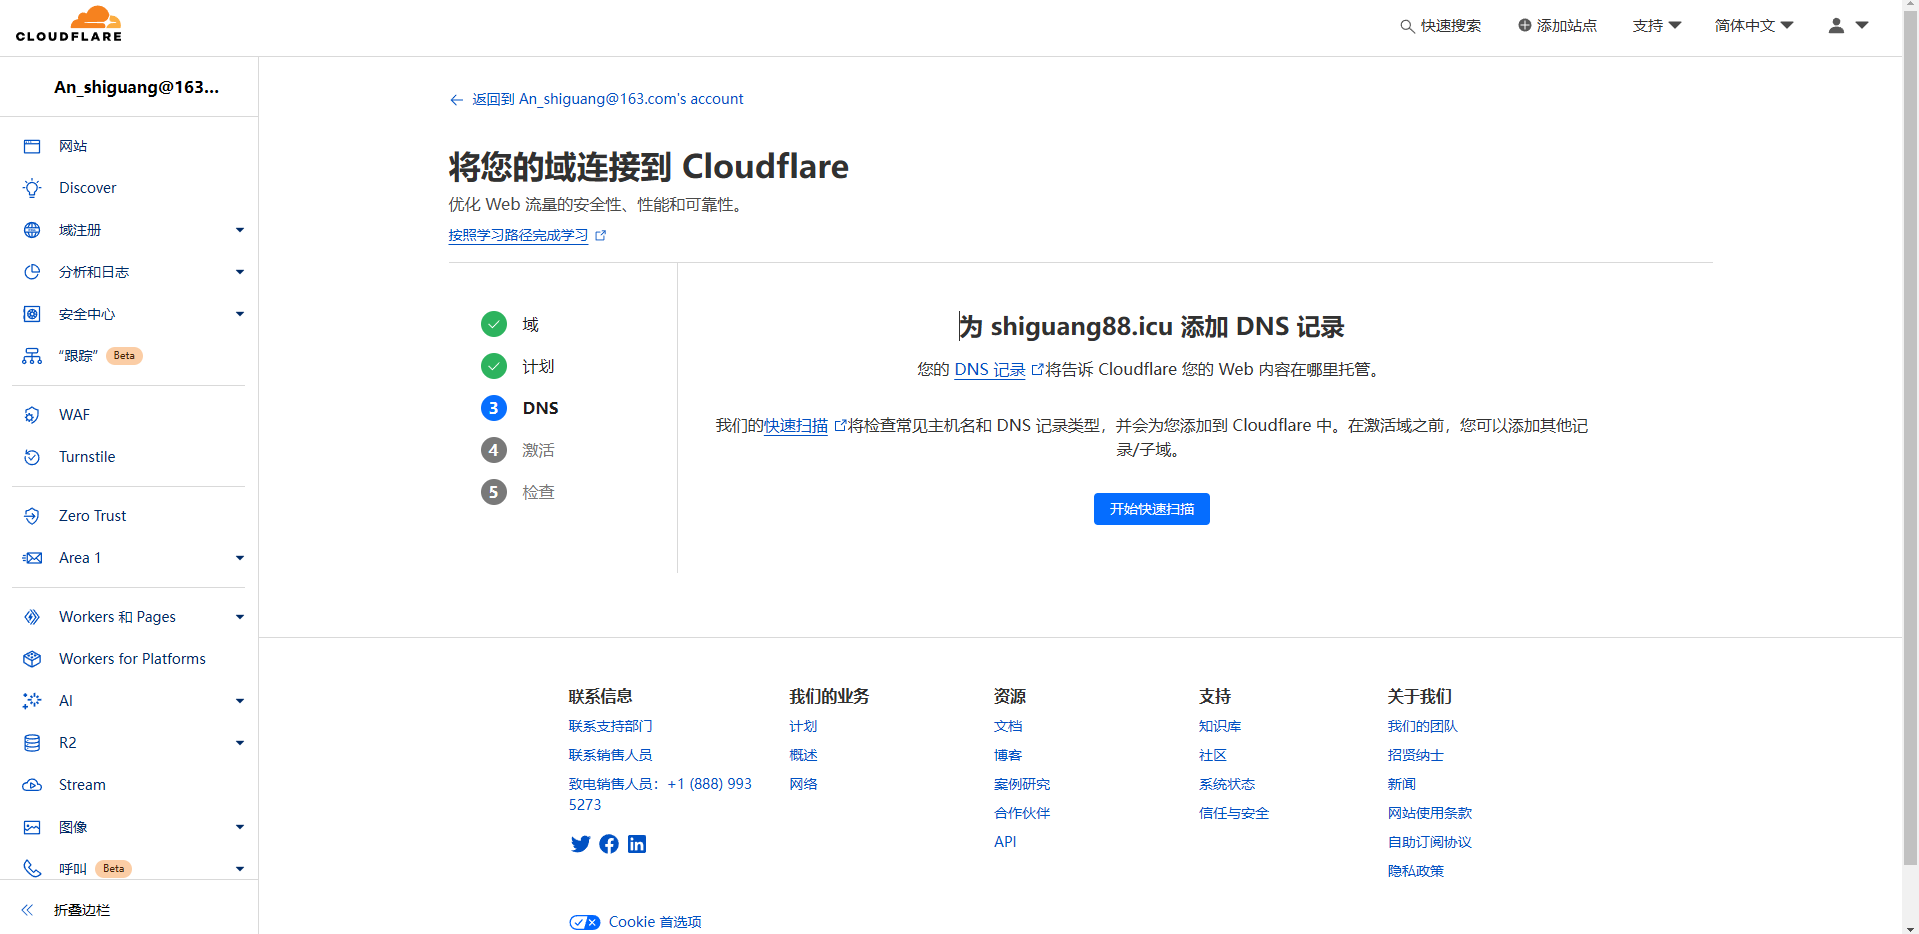The height and width of the screenshot is (934, 1919).
Task: Click the 致电销售人员 phone number link
Action: [660, 794]
